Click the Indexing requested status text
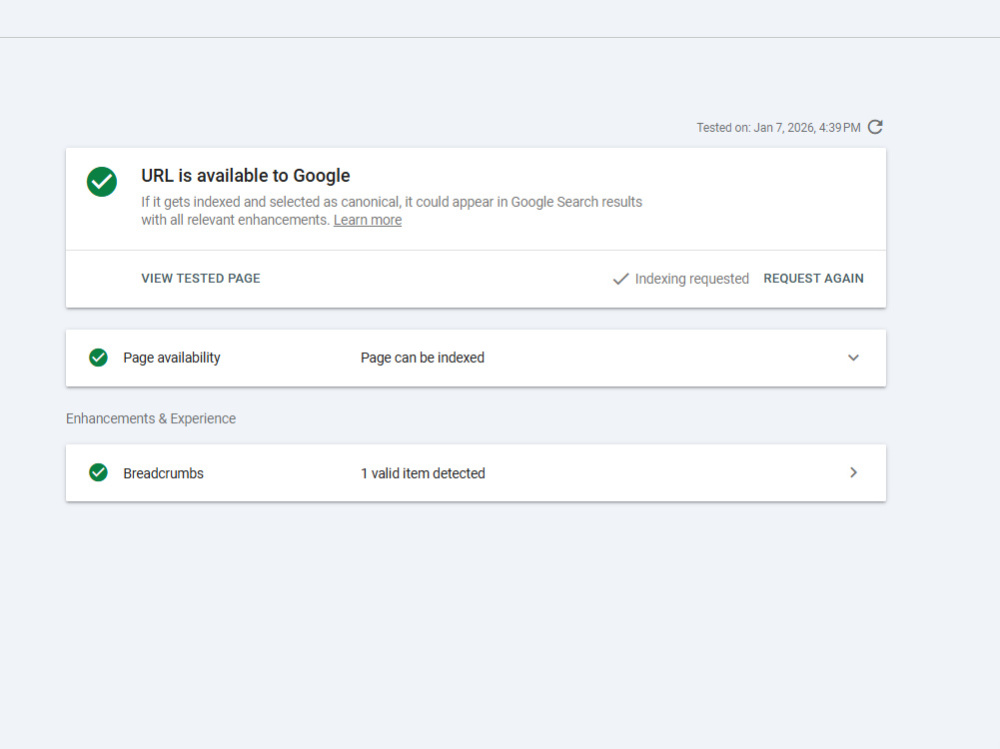This screenshot has height=749, width=1000. (692, 279)
